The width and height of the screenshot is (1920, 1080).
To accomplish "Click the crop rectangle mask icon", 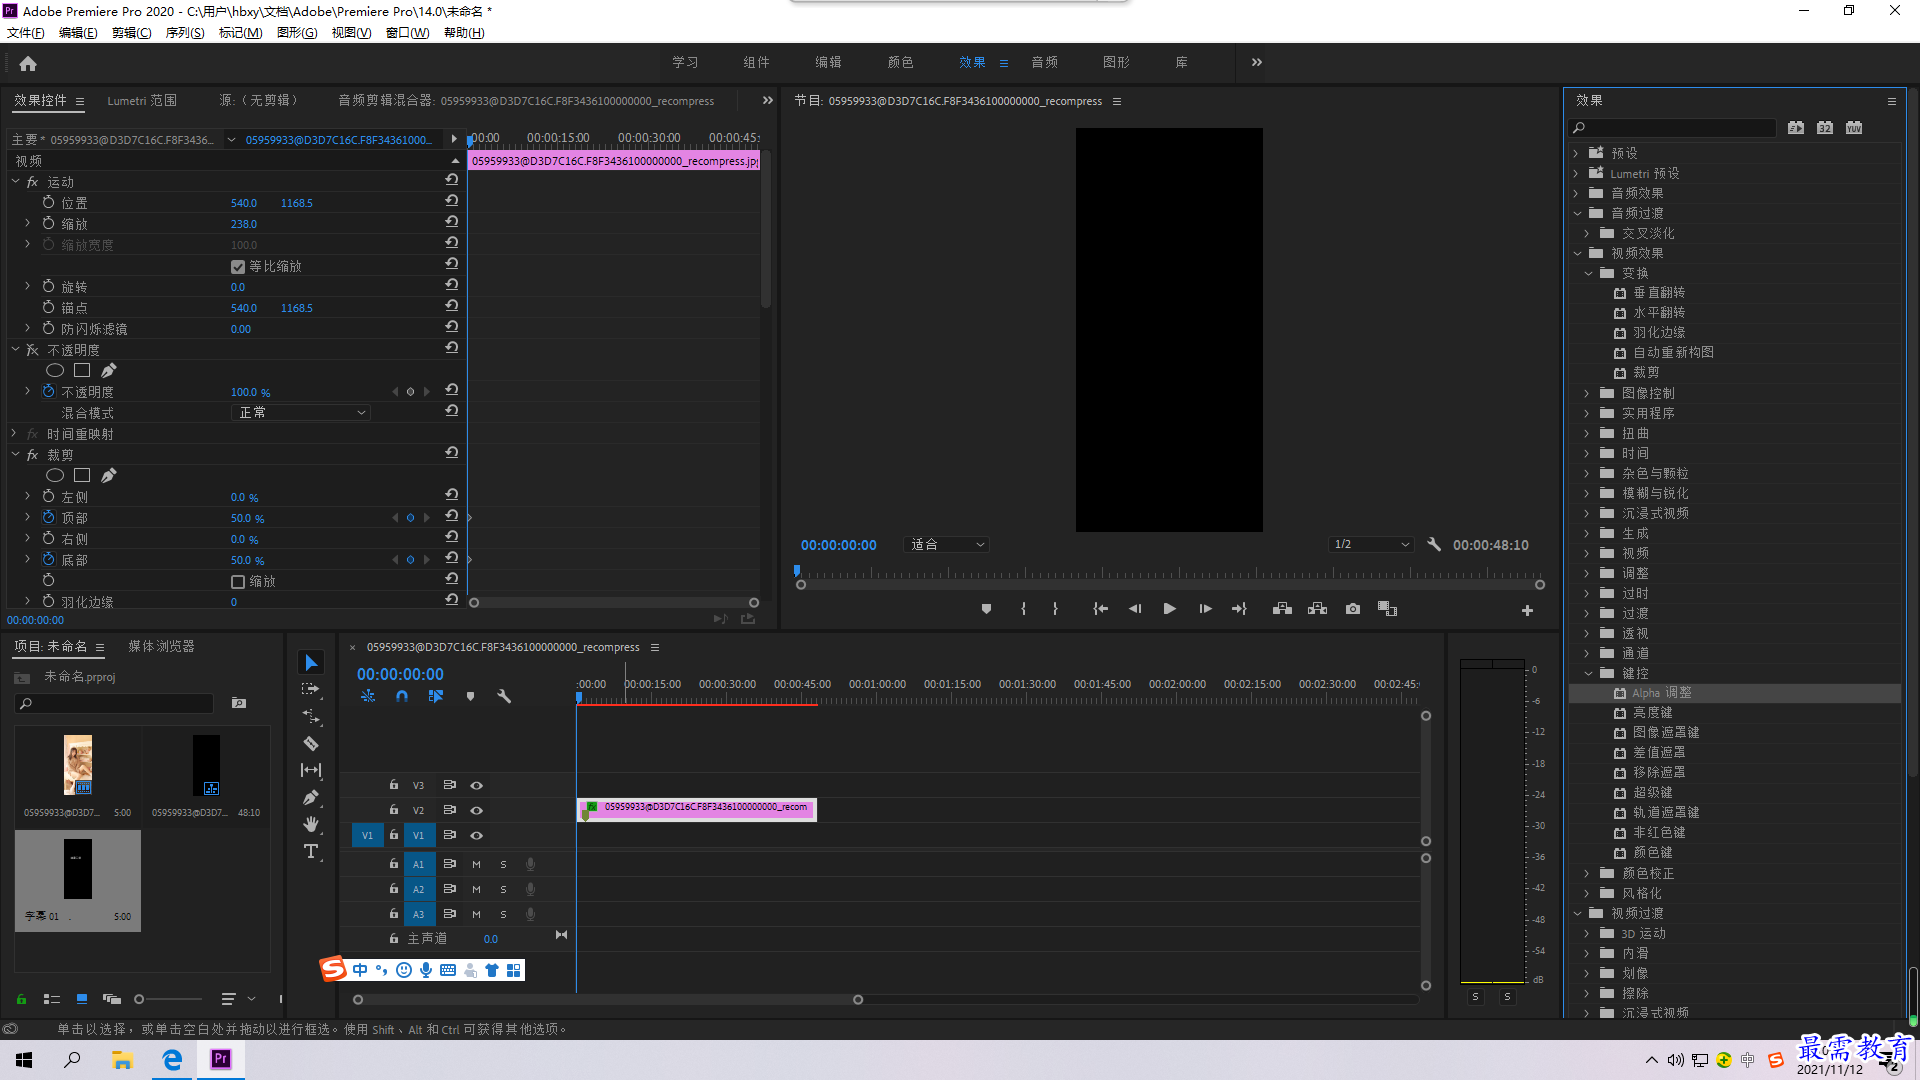I will (82, 476).
